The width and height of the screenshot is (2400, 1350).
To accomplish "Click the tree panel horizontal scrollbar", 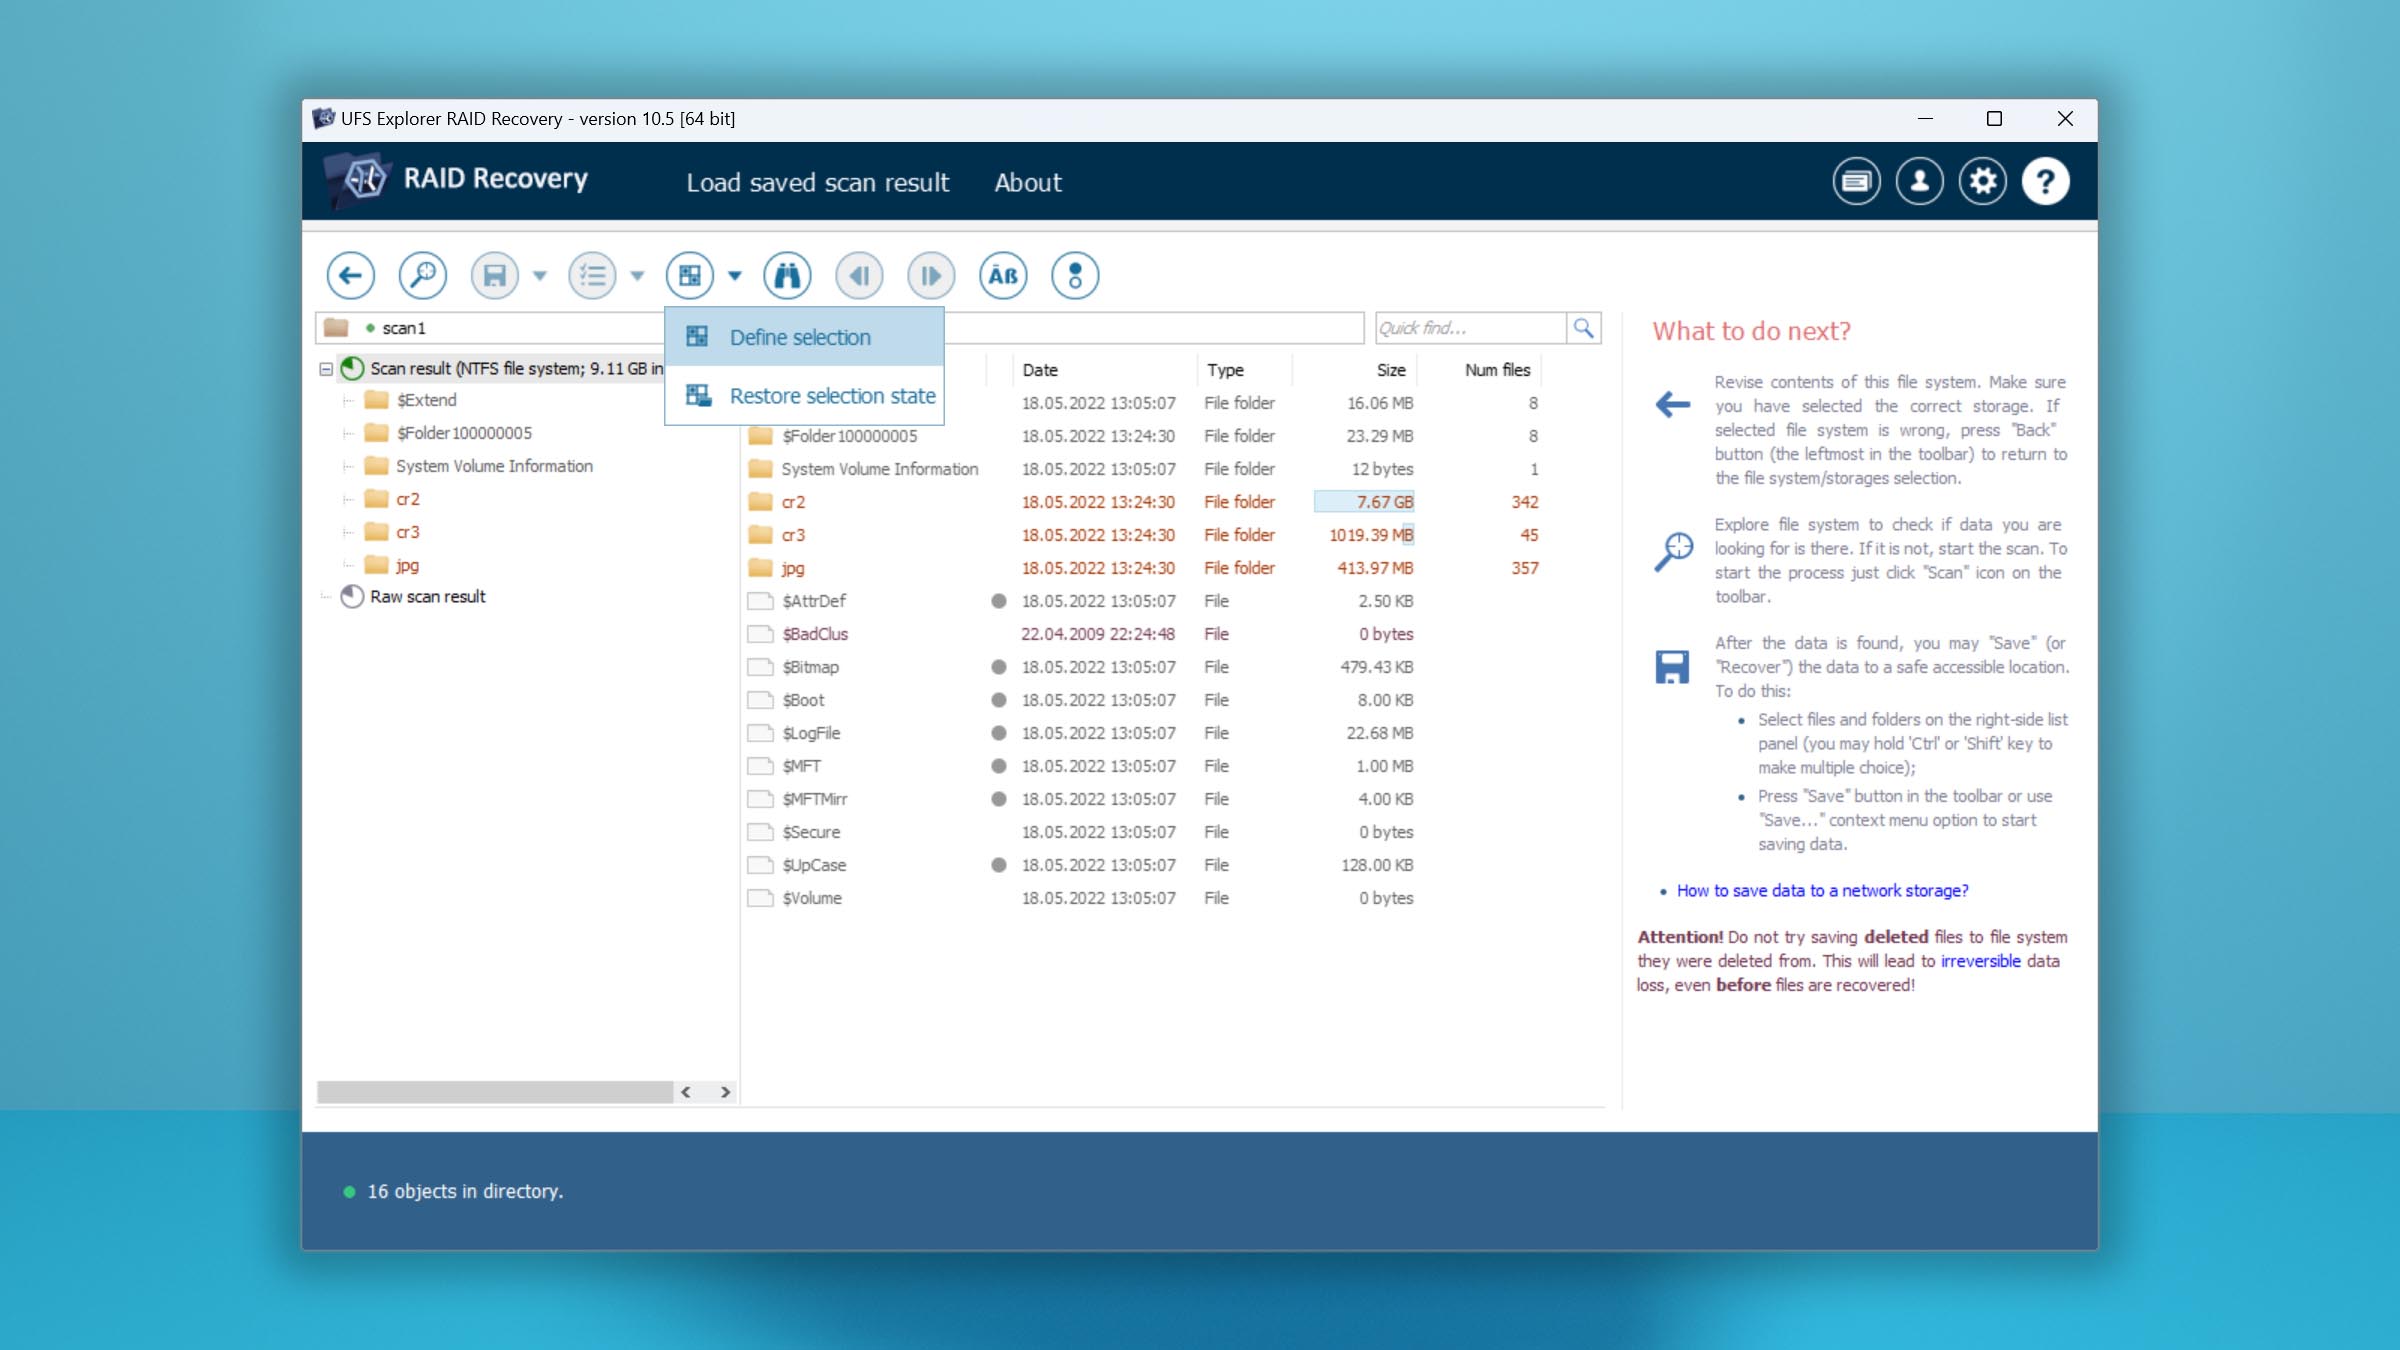I will tap(495, 1092).
